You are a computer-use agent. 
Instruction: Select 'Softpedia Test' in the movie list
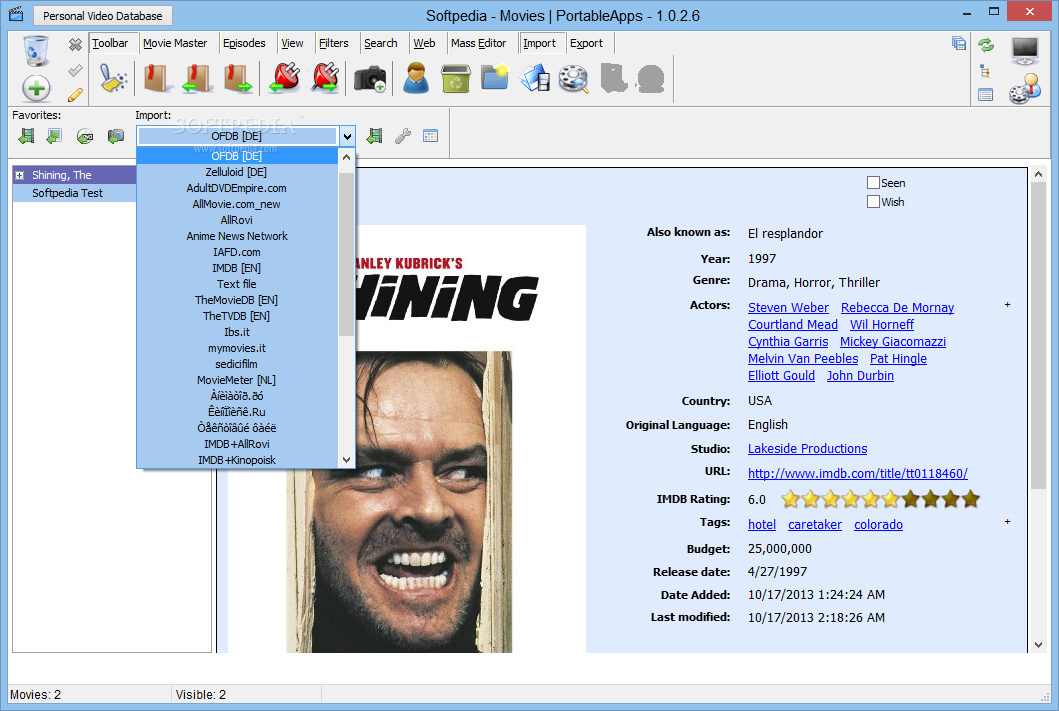(x=68, y=193)
